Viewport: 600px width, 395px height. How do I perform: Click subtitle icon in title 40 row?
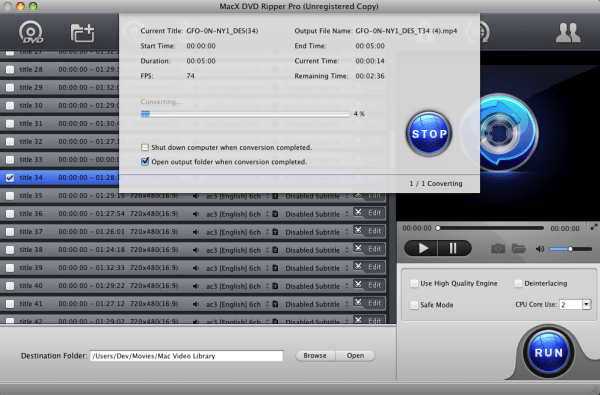(x=275, y=286)
